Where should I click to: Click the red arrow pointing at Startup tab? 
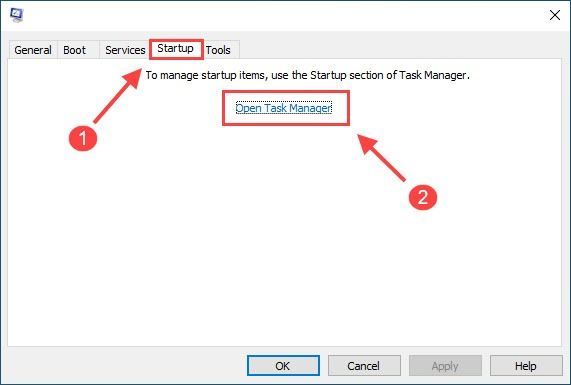[117, 96]
